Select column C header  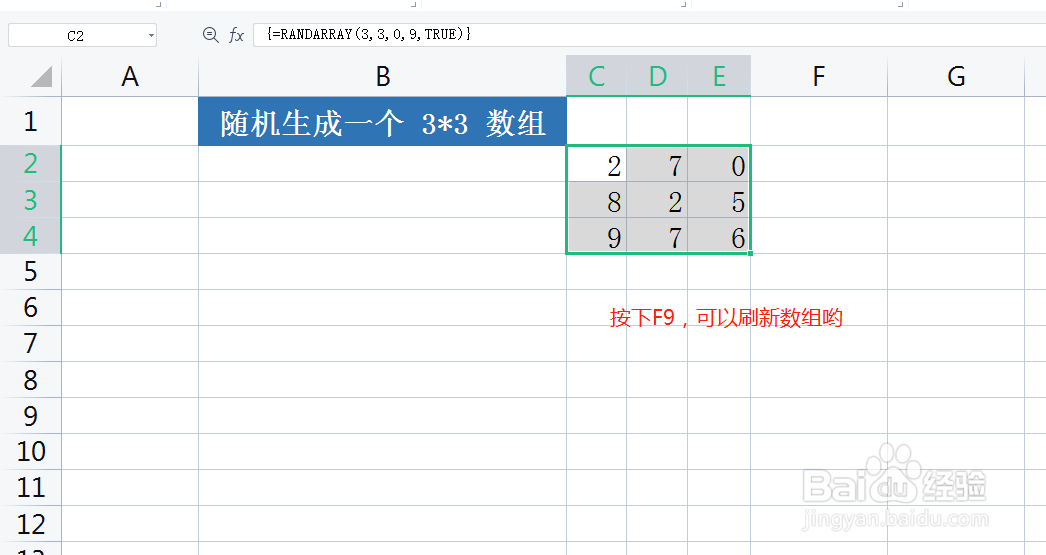596,76
